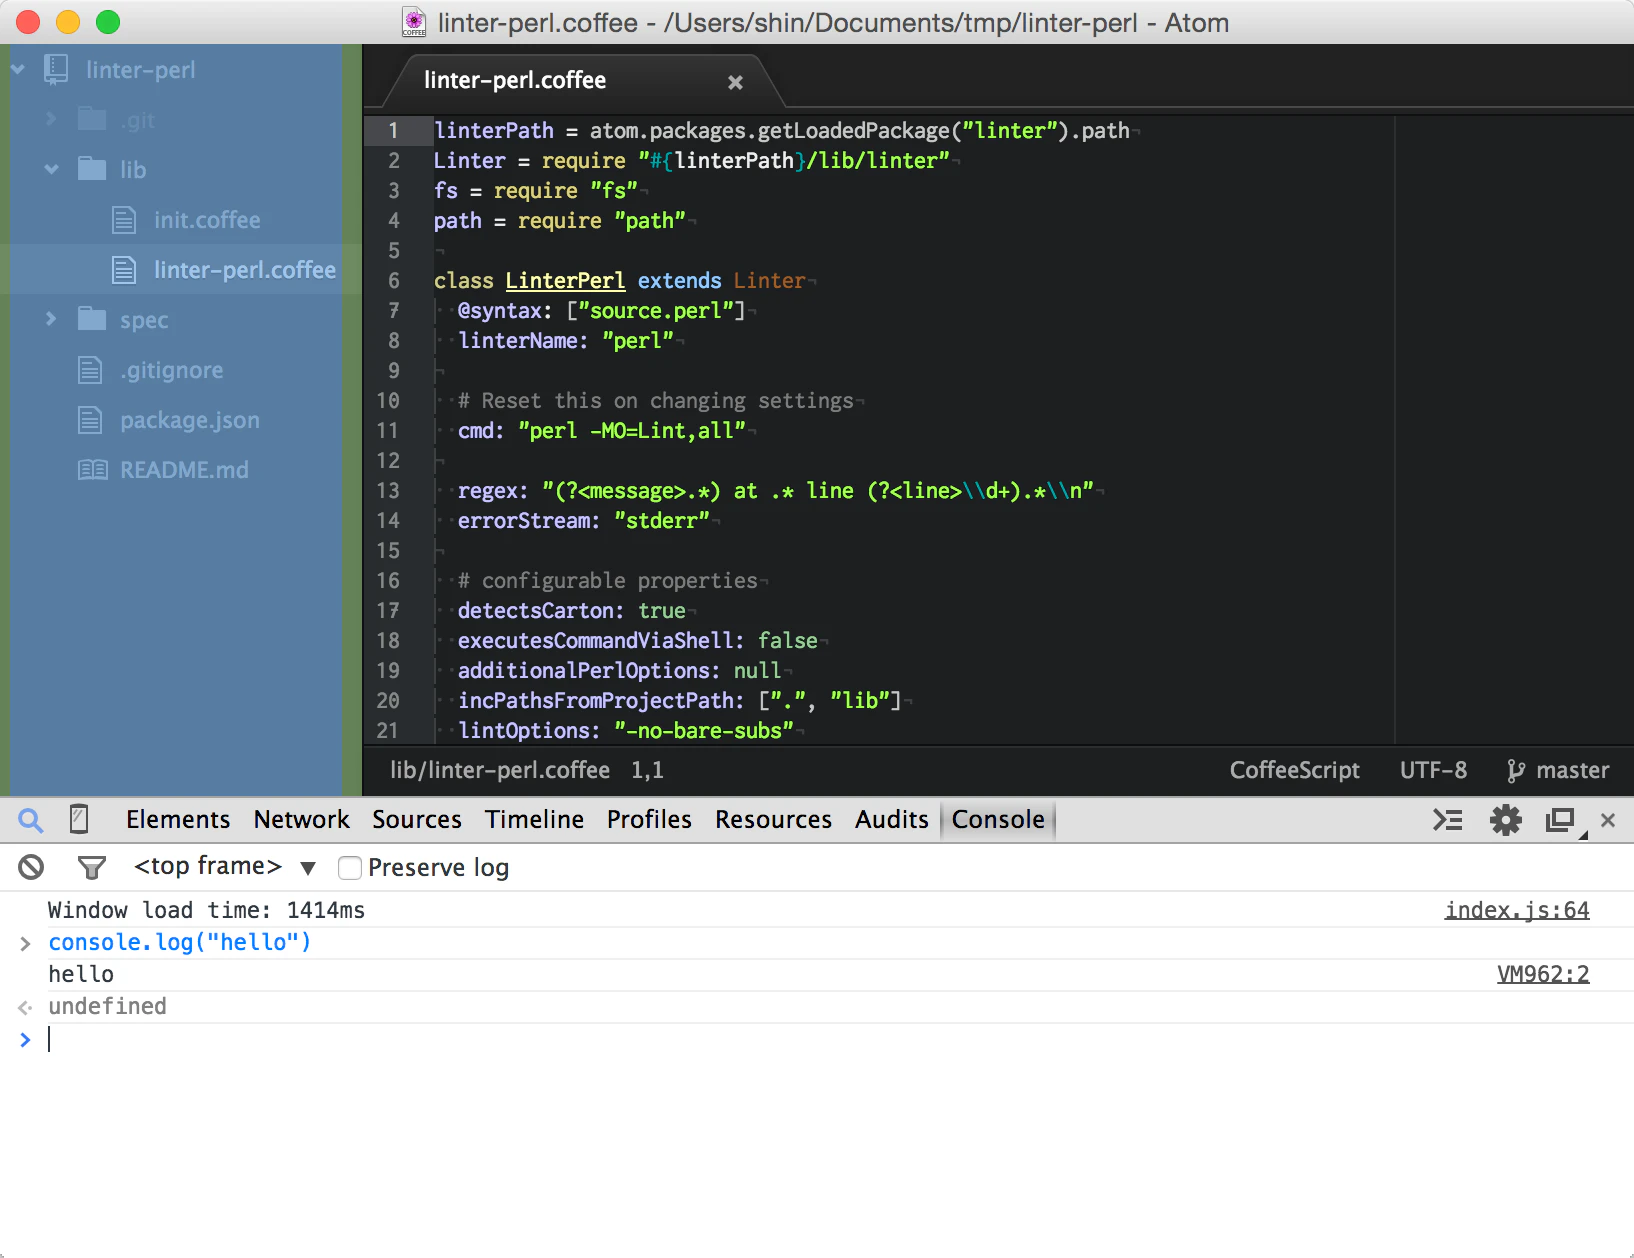Image resolution: width=1634 pixels, height=1258 pixels.
Task: Open init.coffee in tree view
Action: [207, 220]
